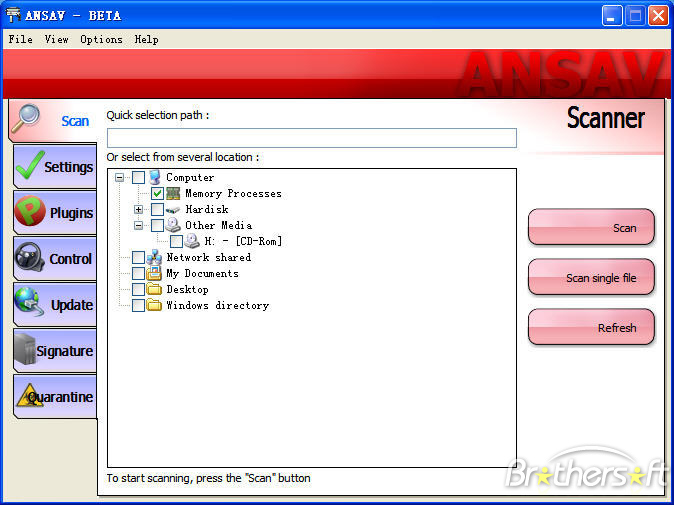
Task: Click the server tower Signature icon
Action: click(x=25, y=349)
